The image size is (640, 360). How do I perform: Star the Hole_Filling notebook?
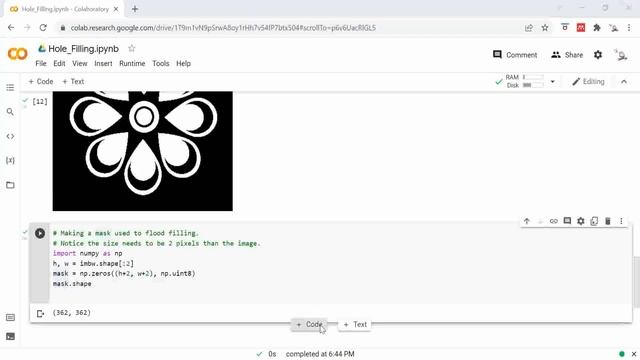131,48
